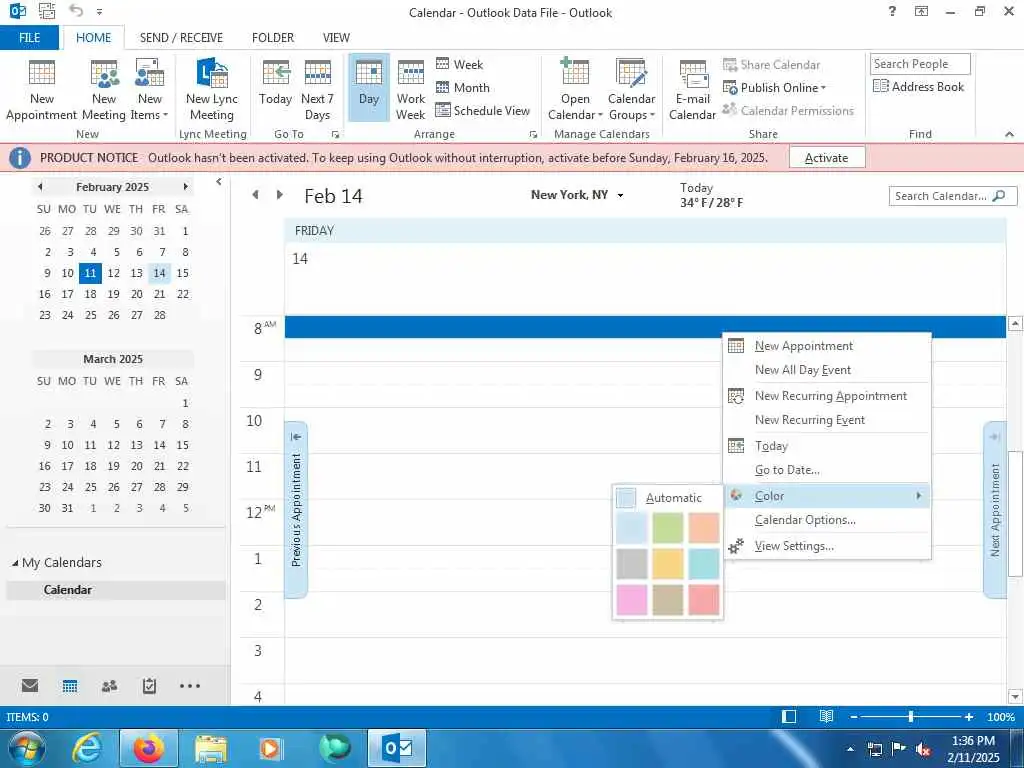Click the zoom in plus button
The width and height of the screenshot is (1024, 768).
[969, 717]
